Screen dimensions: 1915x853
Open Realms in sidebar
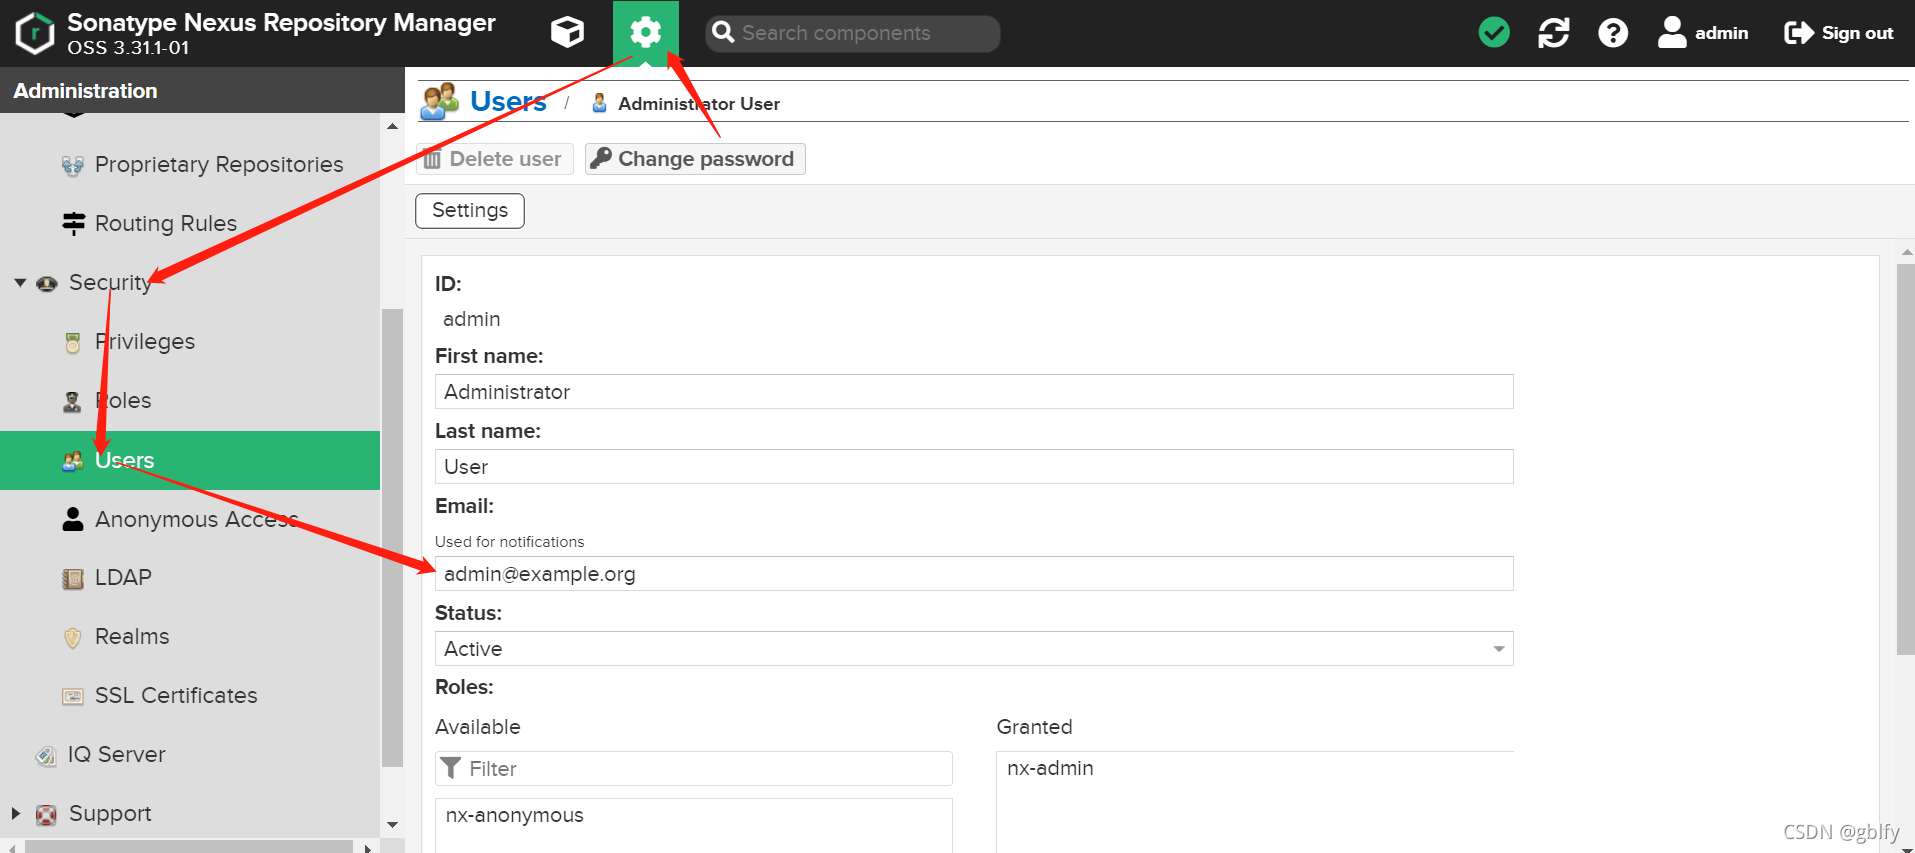pos(132,636)
